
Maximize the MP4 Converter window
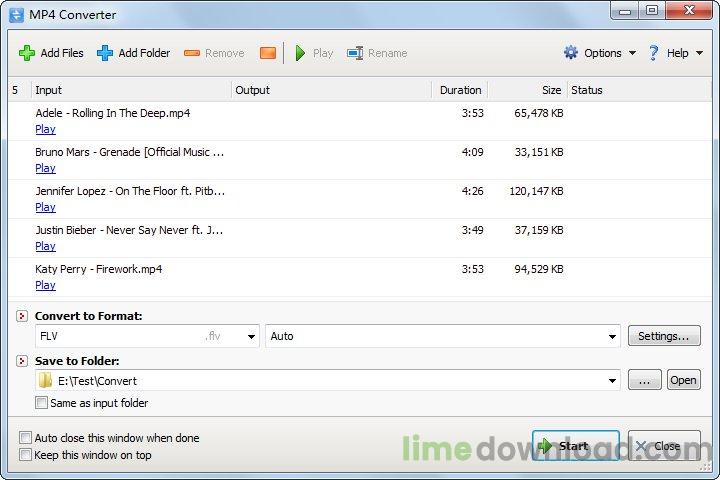(652, 11)
